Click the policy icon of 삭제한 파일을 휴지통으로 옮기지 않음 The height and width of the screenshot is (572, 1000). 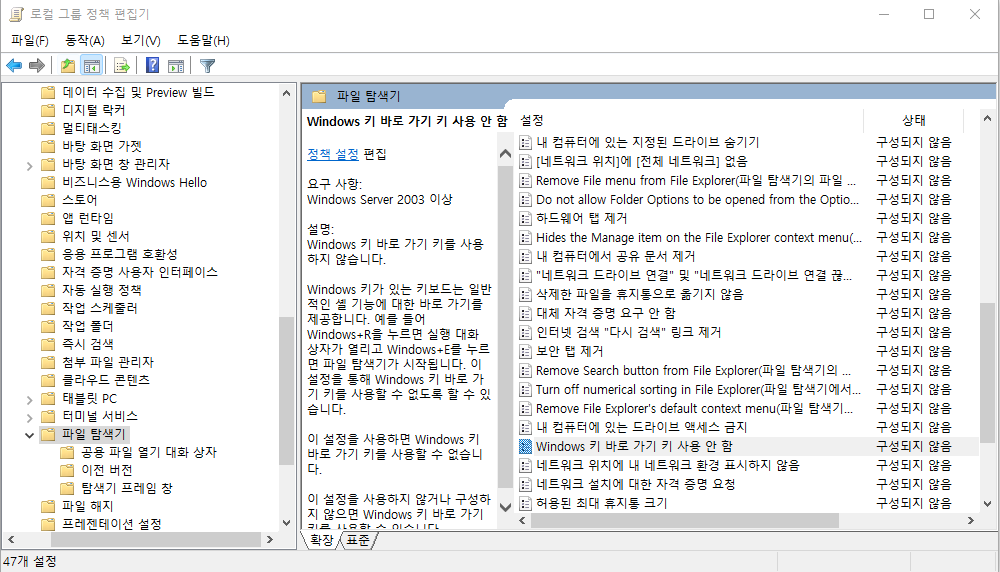tap(525, 295)
